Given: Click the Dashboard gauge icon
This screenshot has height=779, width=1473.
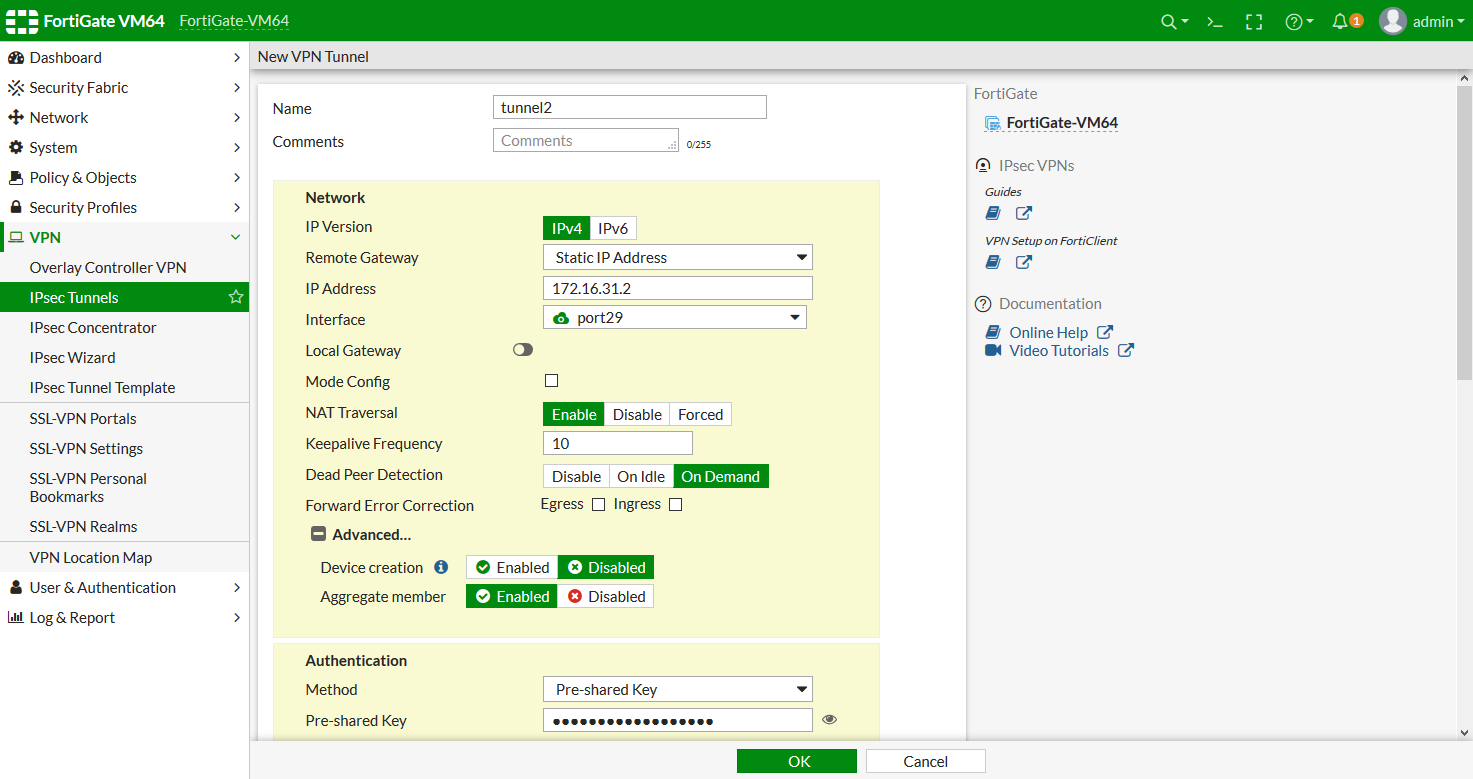Looking at the screenshot, I should tap(16, 58).
